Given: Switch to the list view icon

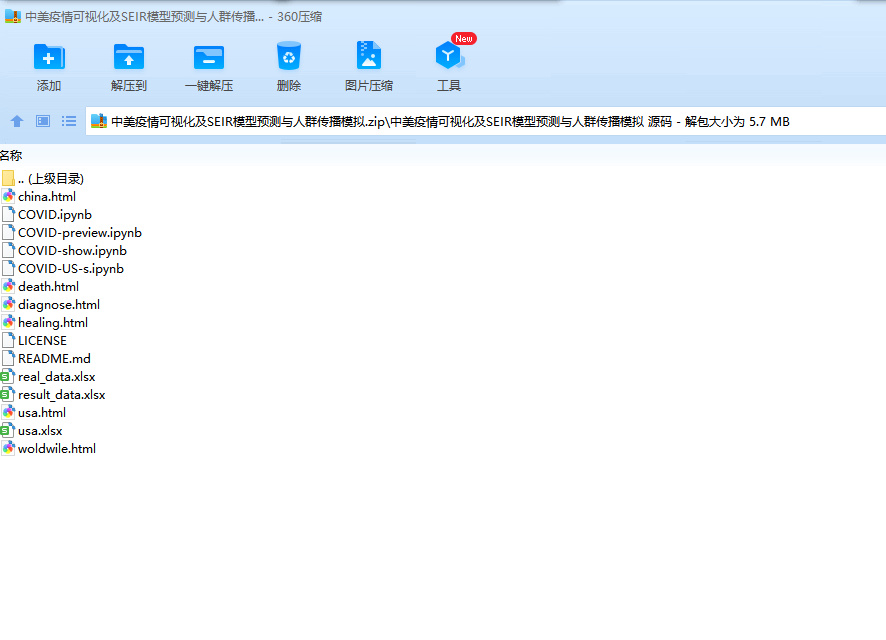Looking at the screenshot, I should 69,121.
